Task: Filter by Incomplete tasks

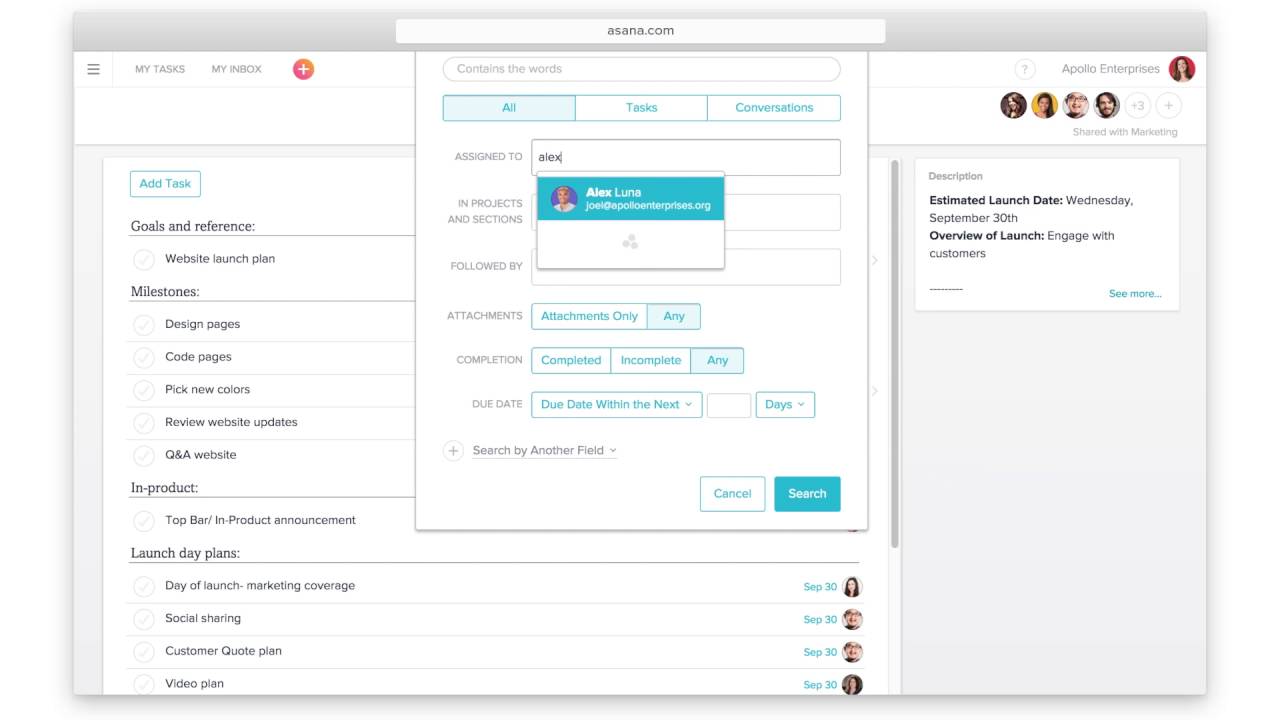Action: click(651, 361)
